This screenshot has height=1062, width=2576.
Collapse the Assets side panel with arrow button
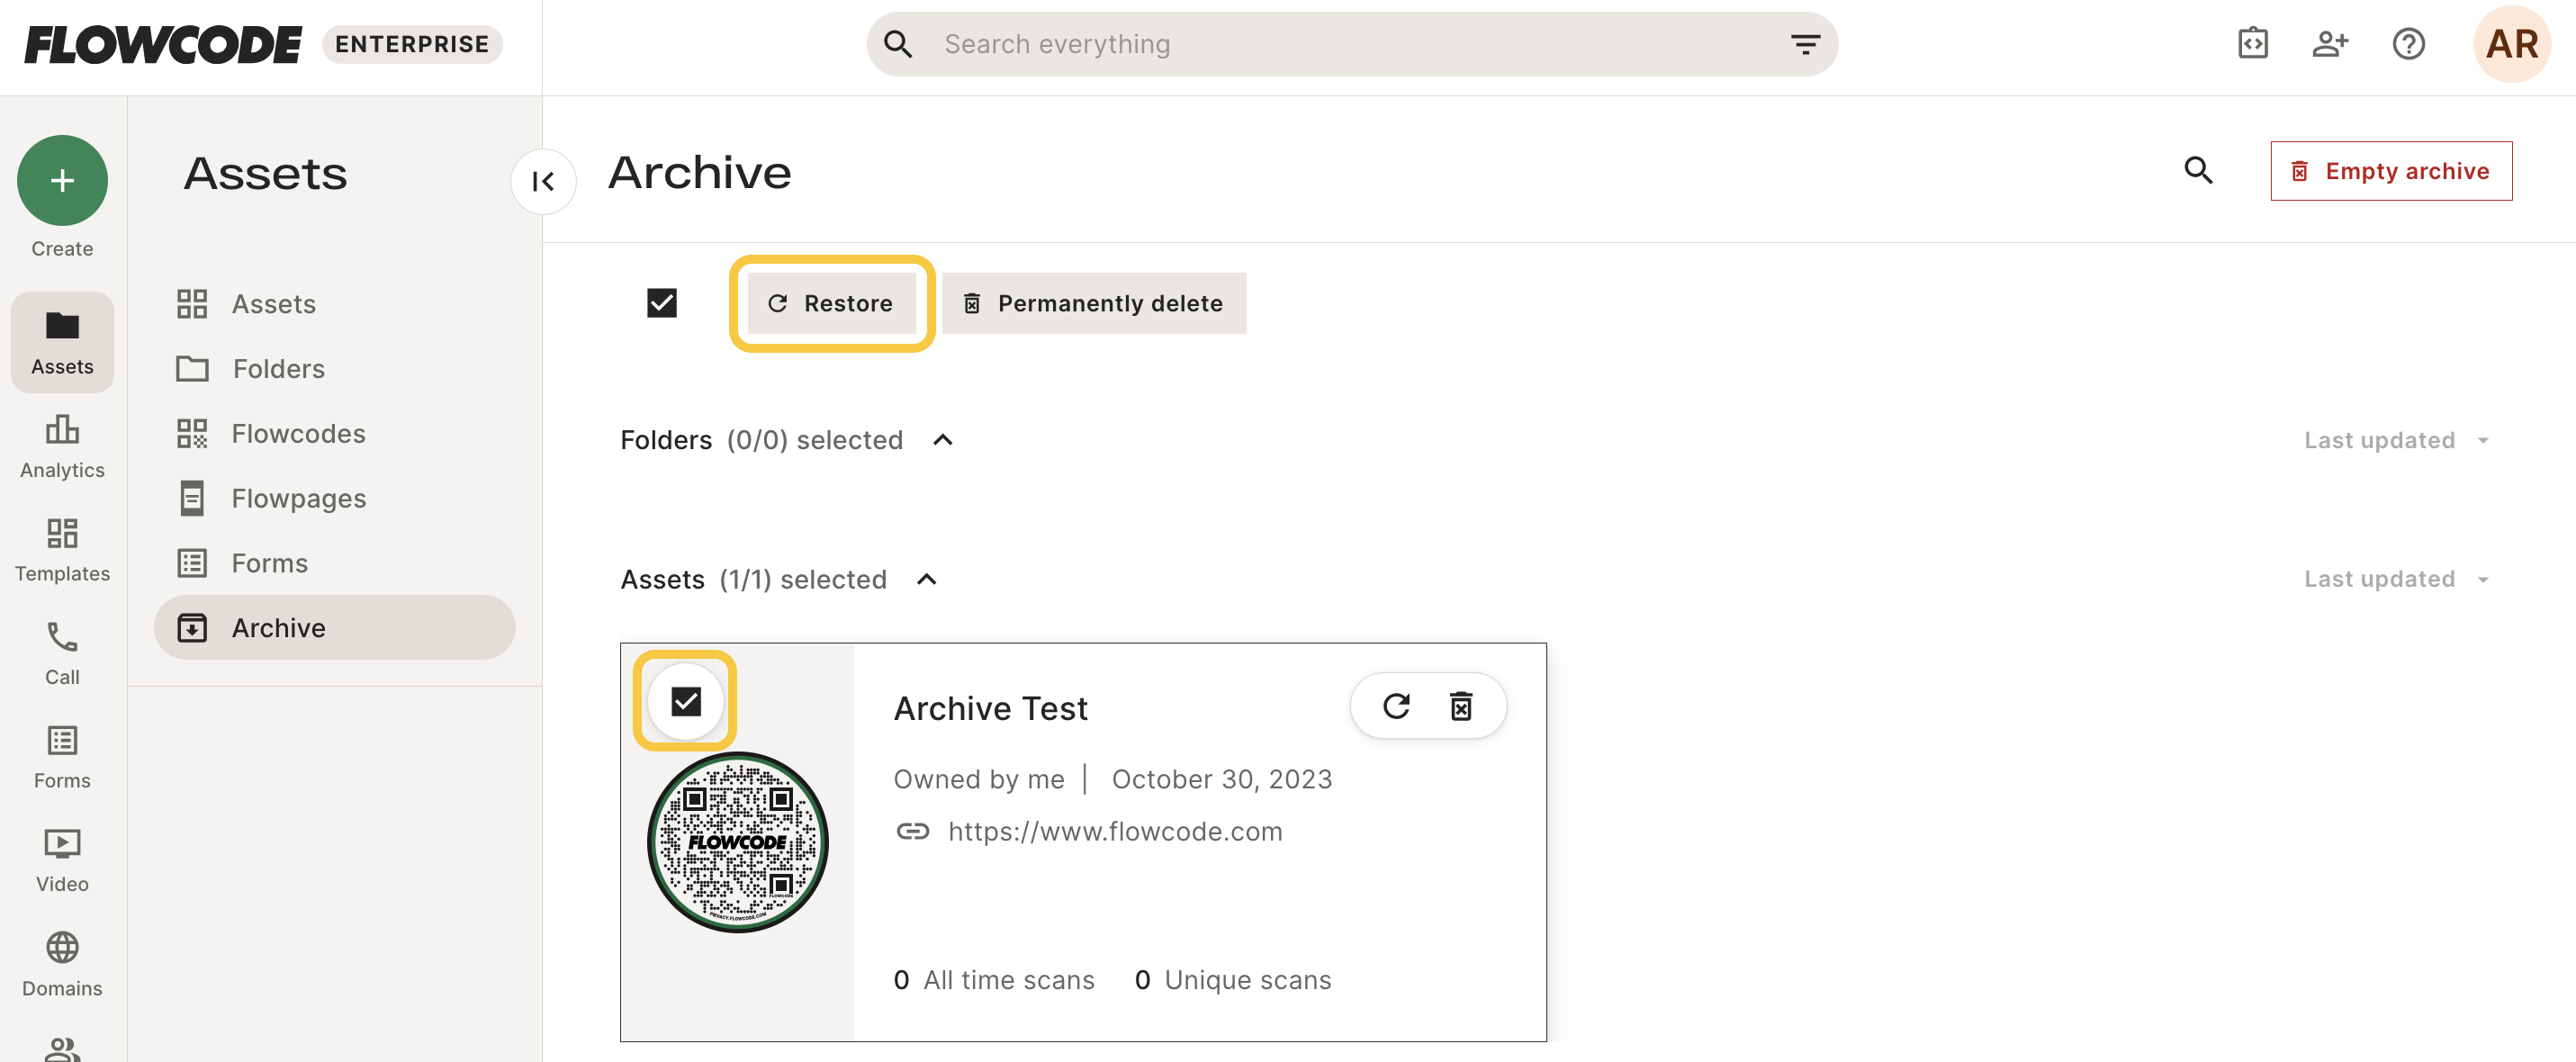543,181
